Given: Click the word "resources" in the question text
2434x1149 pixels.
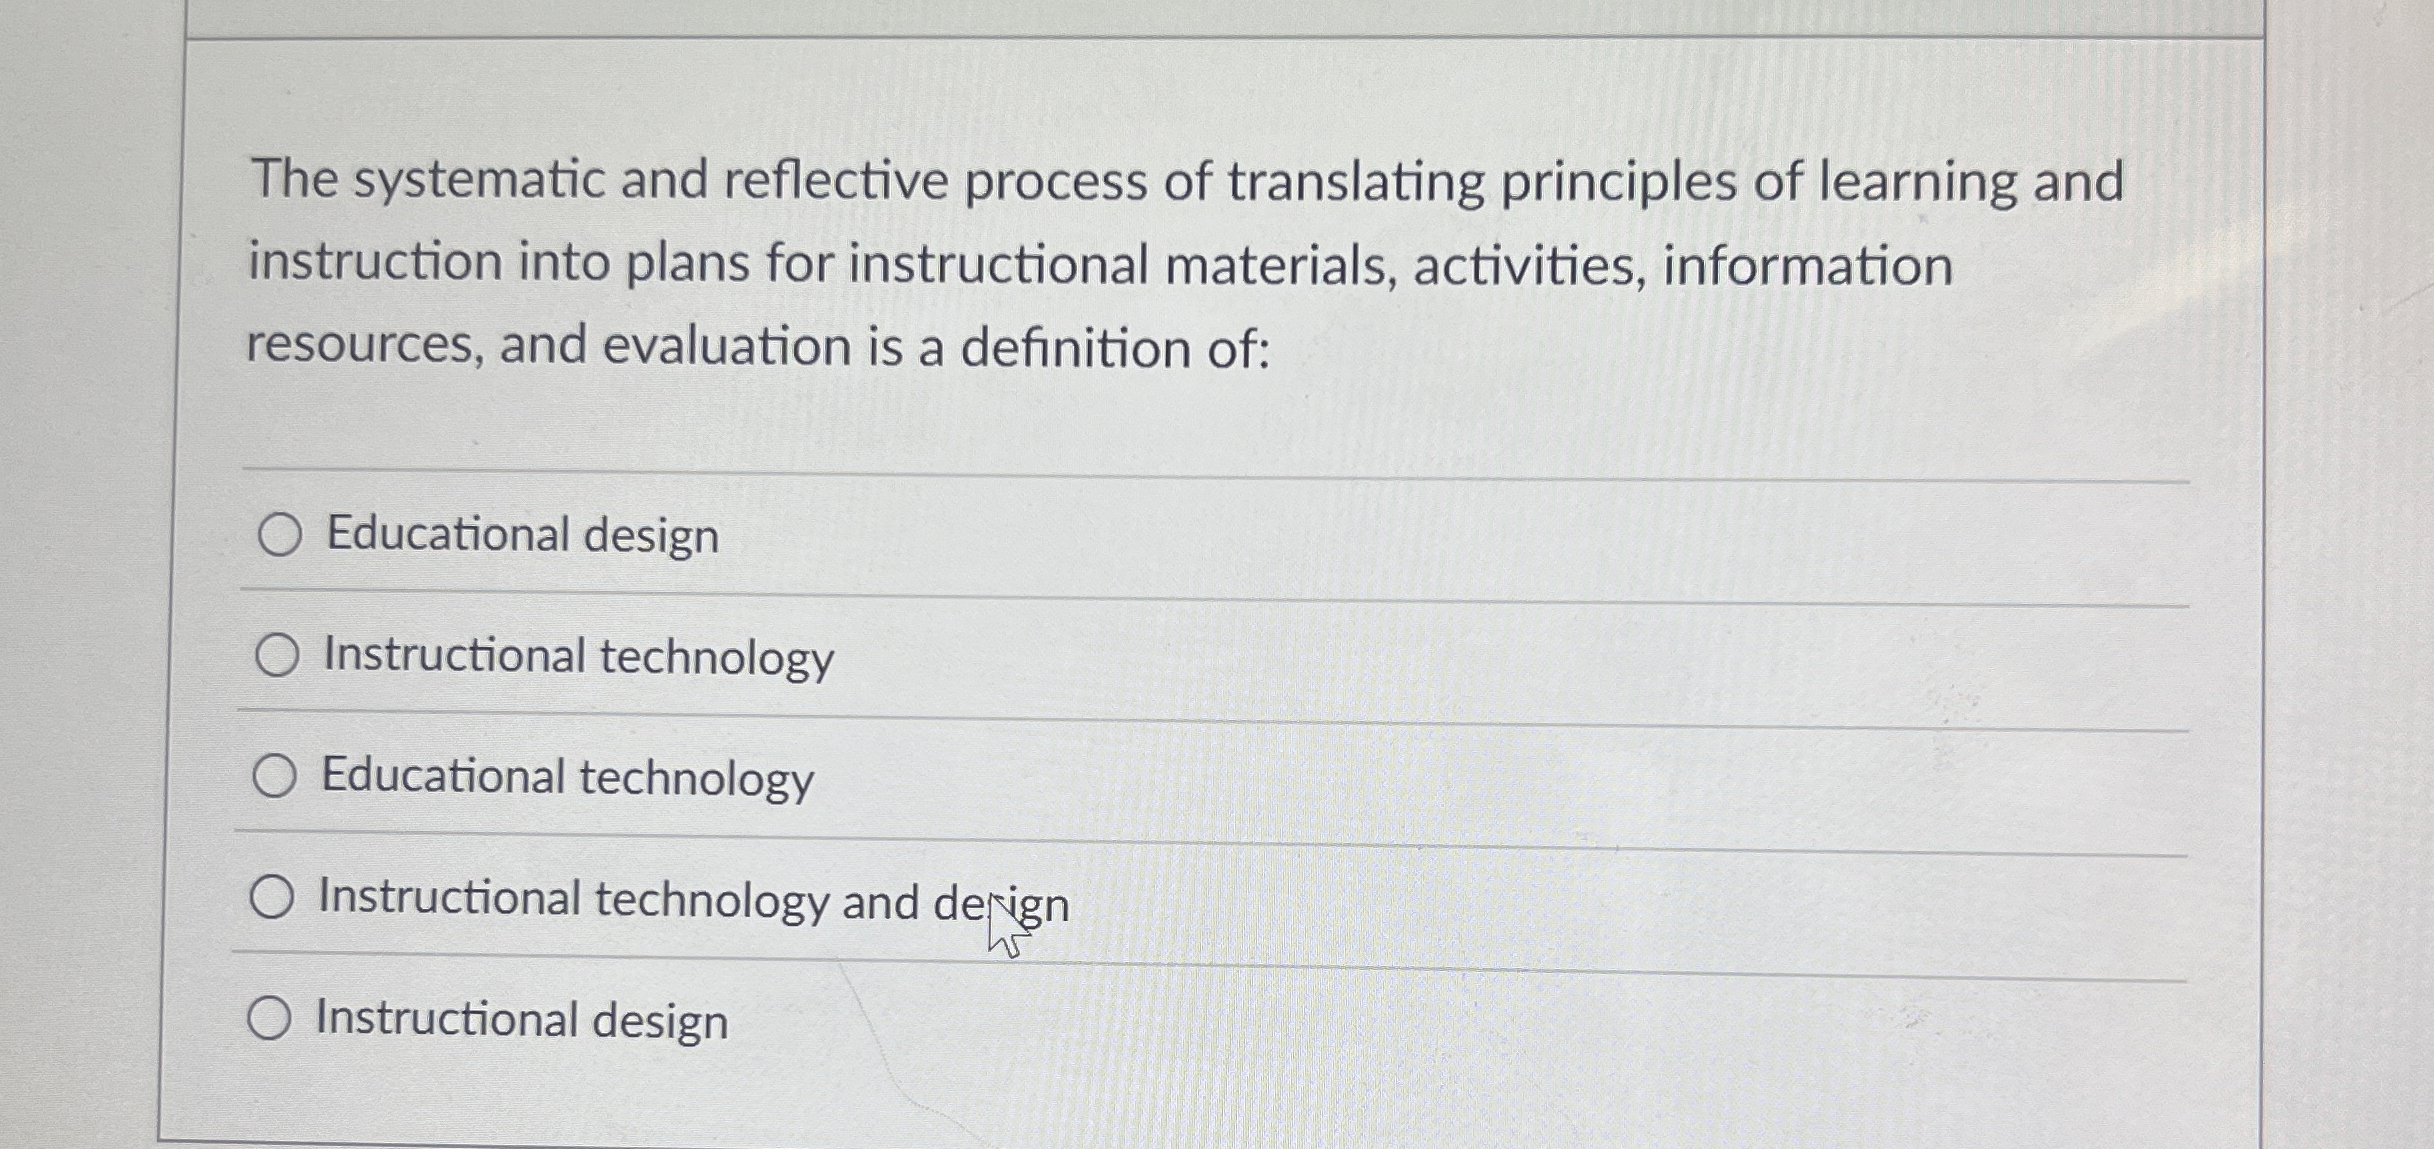Looking at the screenshot, I should click(x=364, y=345).
